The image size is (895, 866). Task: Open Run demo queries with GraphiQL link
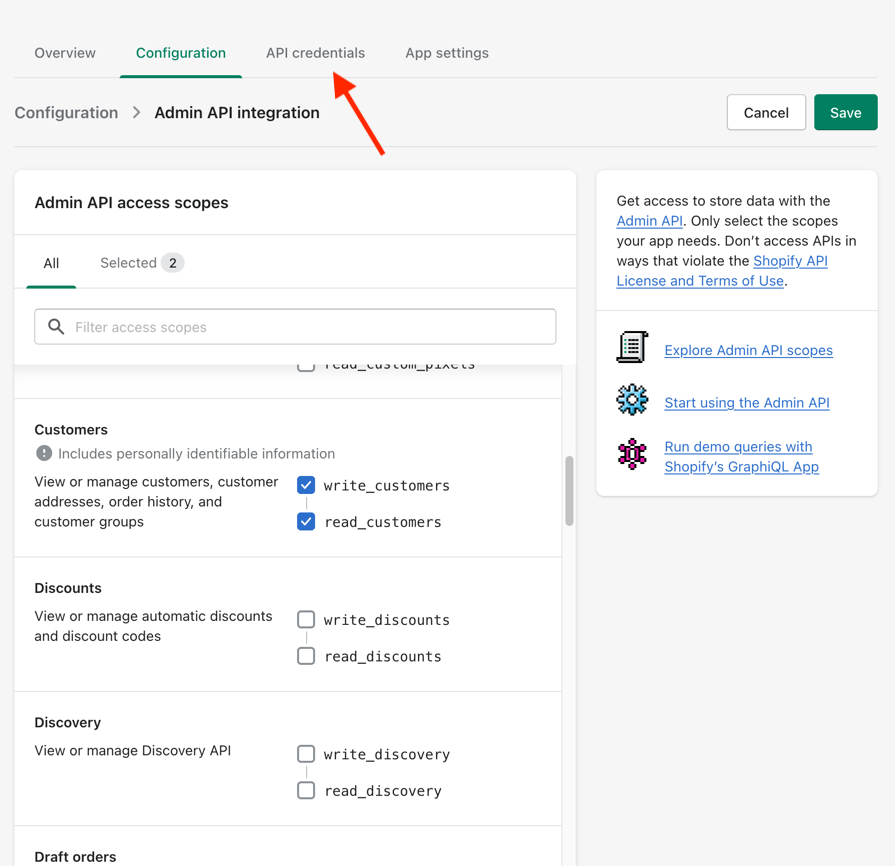pos(741,457)
